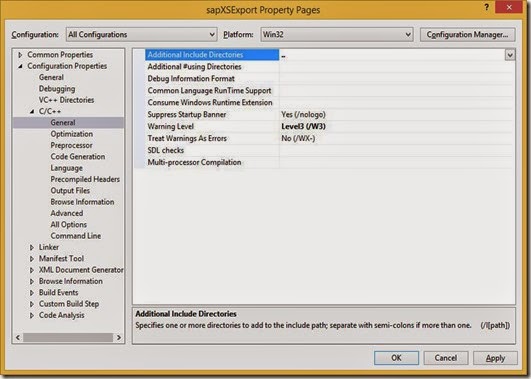The image size is (531, 379).
Task: Open the Advanced page
Action: (67, 213)
